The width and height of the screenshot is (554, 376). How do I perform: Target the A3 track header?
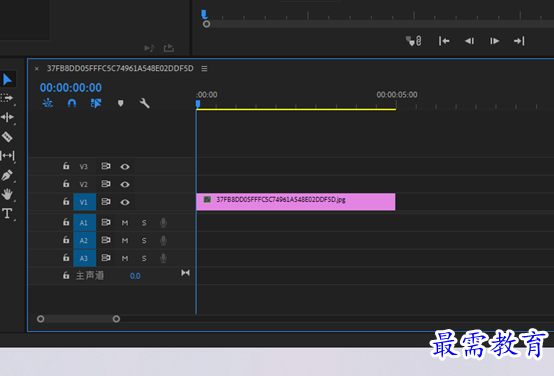84,258
